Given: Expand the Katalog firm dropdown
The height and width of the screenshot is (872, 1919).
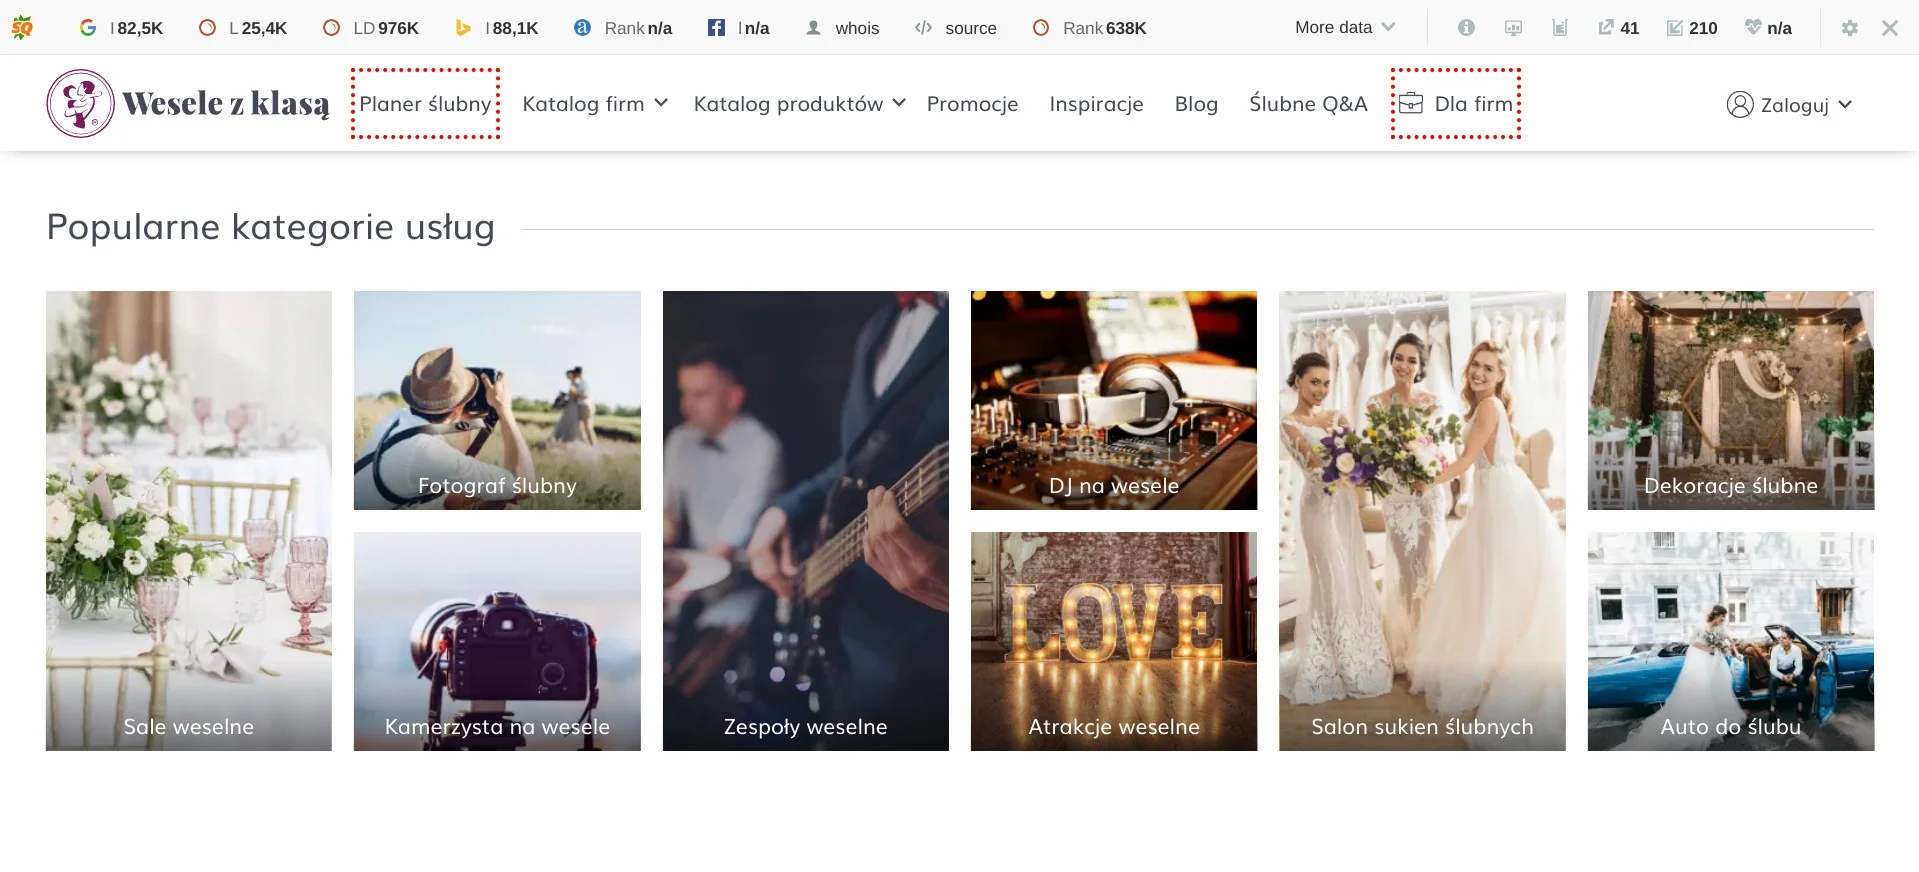Looking at the screenshot, I should [x=595, y=104].
